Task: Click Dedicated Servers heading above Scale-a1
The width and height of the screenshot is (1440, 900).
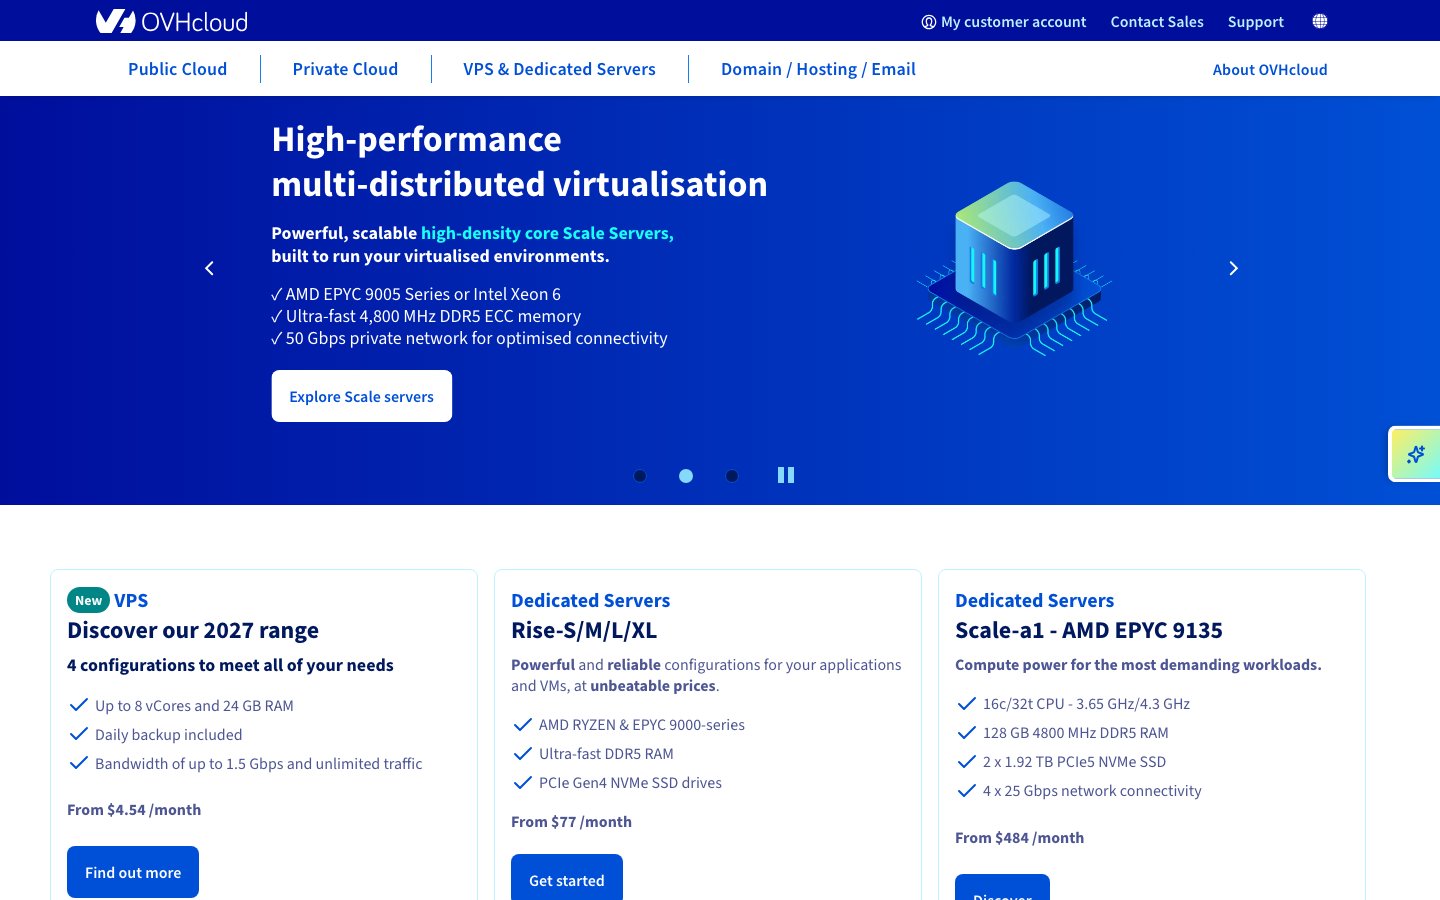Action: pyautogui.click(x=1034, y=600)
